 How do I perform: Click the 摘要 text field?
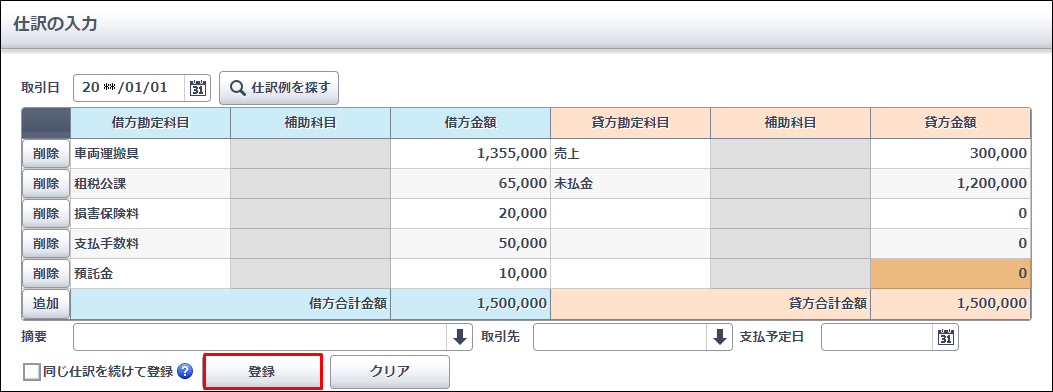coord(261,337)
